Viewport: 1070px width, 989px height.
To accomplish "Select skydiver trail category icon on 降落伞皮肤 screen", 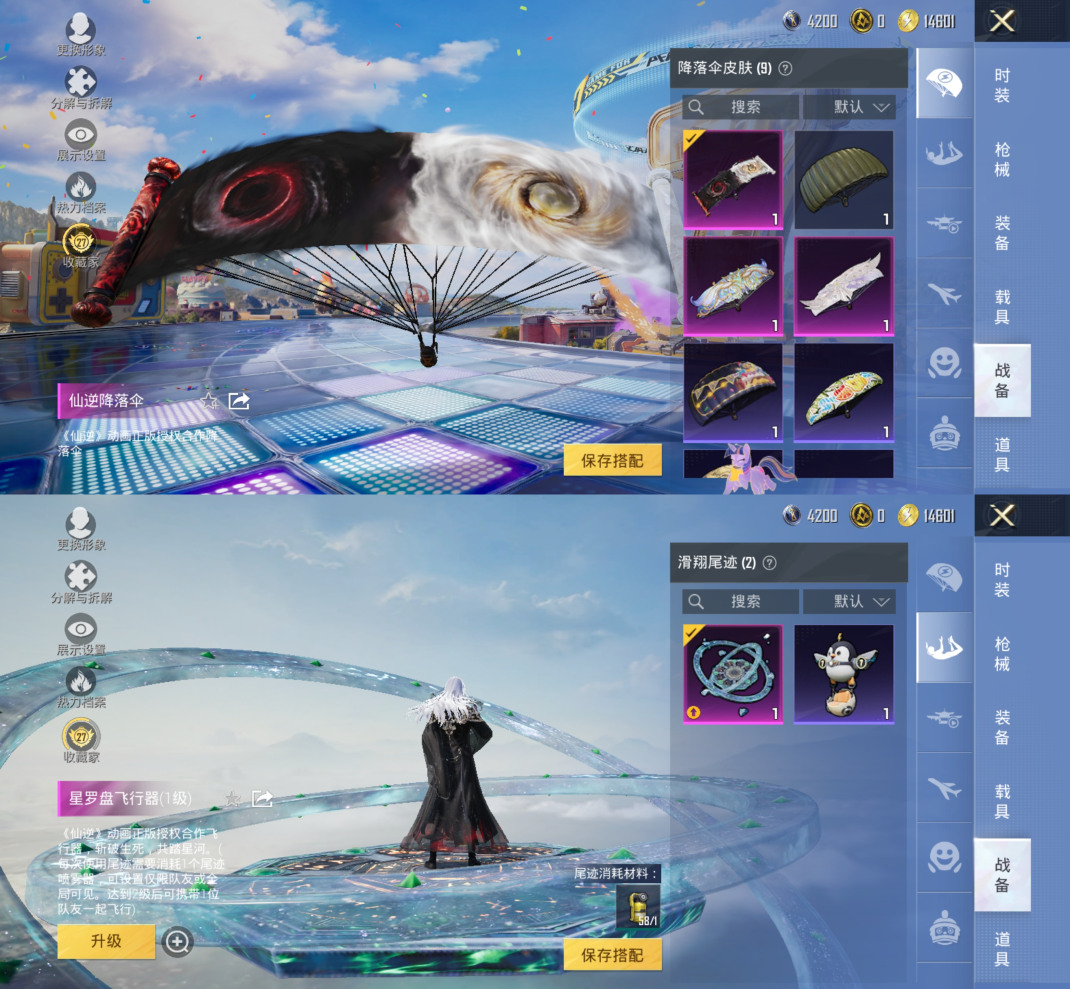I will click(x=944, y=154).
